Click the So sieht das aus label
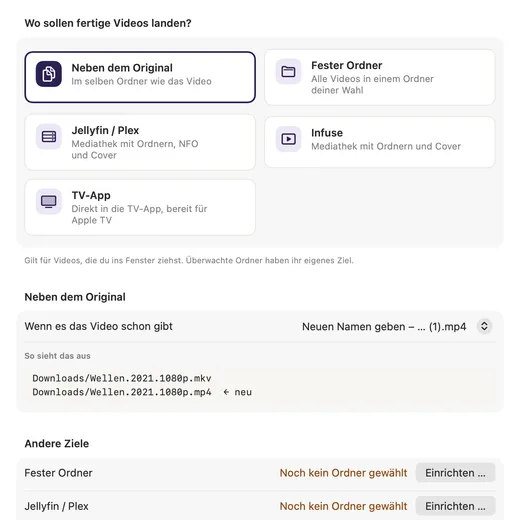520x520 pixels. [x=57, y=356]
